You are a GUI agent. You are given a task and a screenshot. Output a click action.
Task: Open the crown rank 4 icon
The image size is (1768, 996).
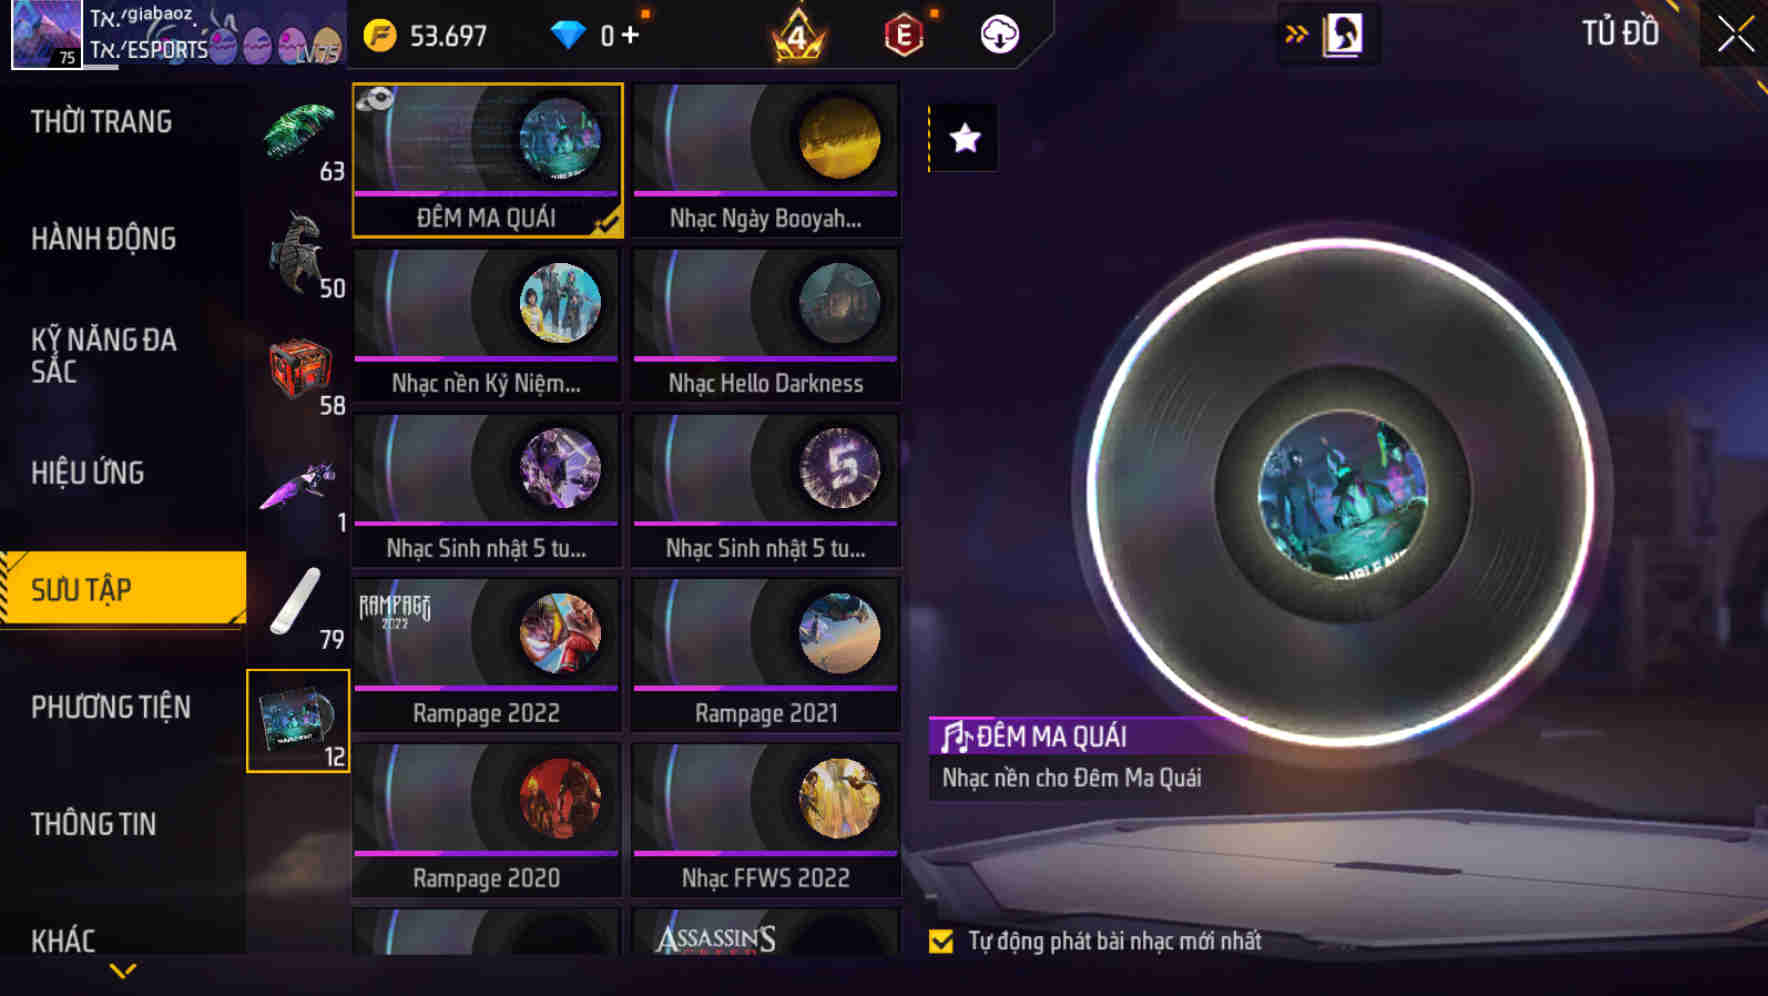click(x=797, y=36)
